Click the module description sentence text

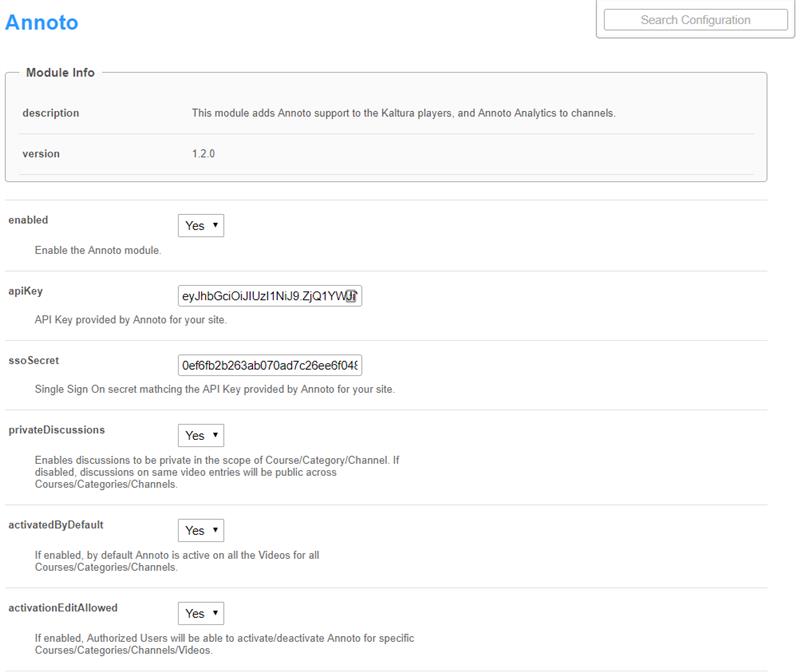(x=404, y=113)
